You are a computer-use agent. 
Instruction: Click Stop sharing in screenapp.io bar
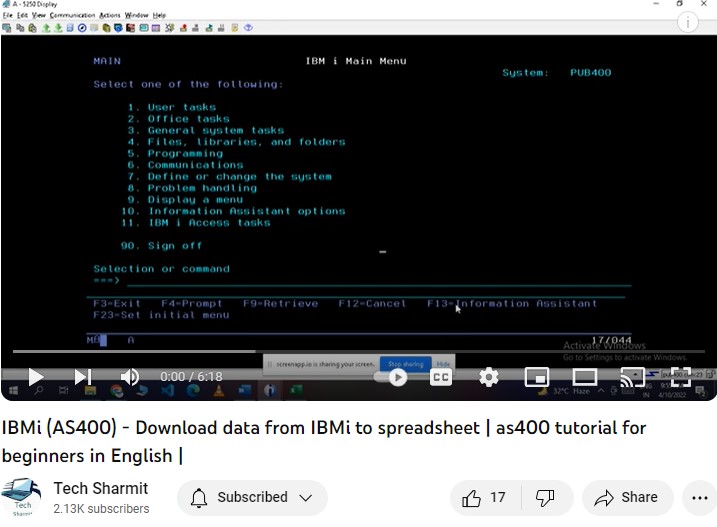pos(406,364)
